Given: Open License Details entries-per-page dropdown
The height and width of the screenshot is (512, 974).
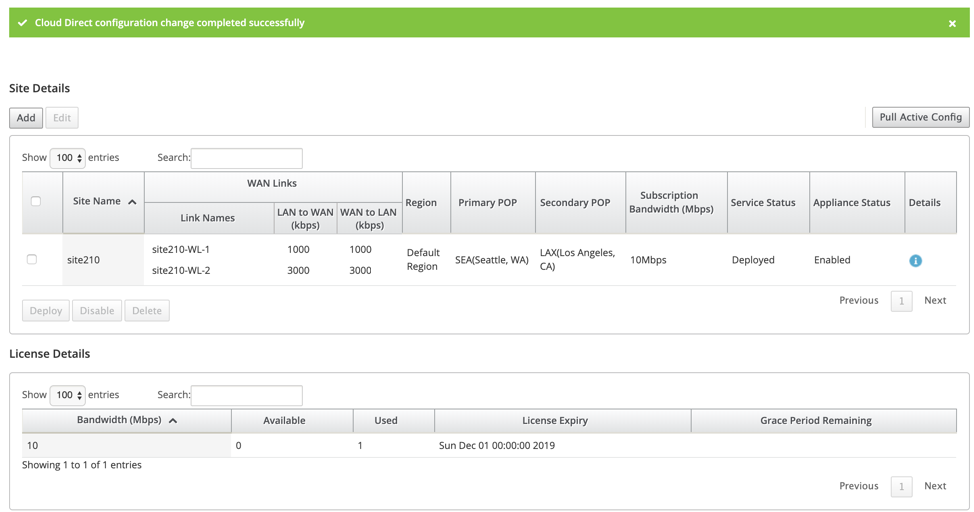Looking at the screenshot, I should (x=67, y=395).
